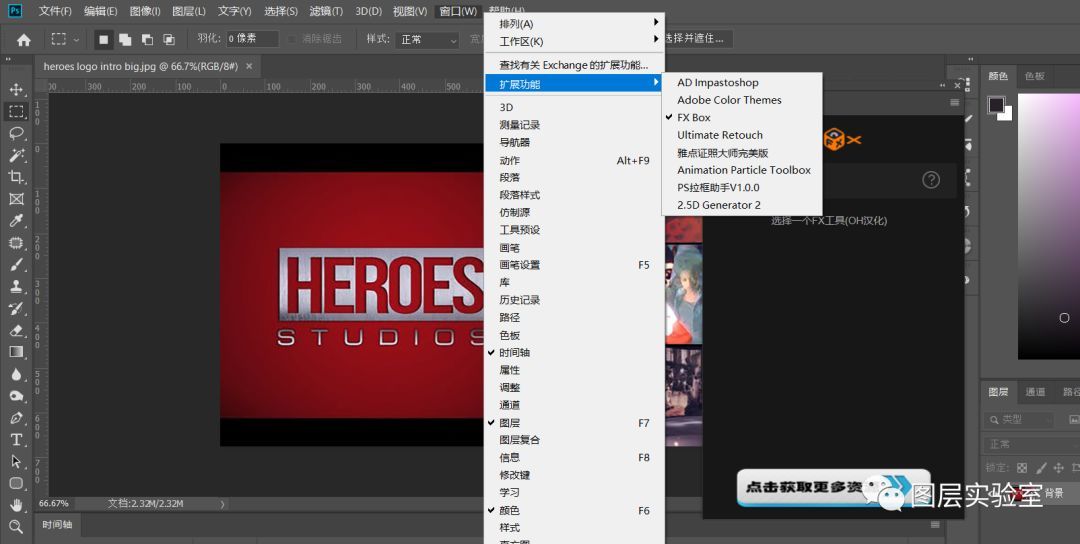Select the Eraser tool

click(x=16, y=330)
